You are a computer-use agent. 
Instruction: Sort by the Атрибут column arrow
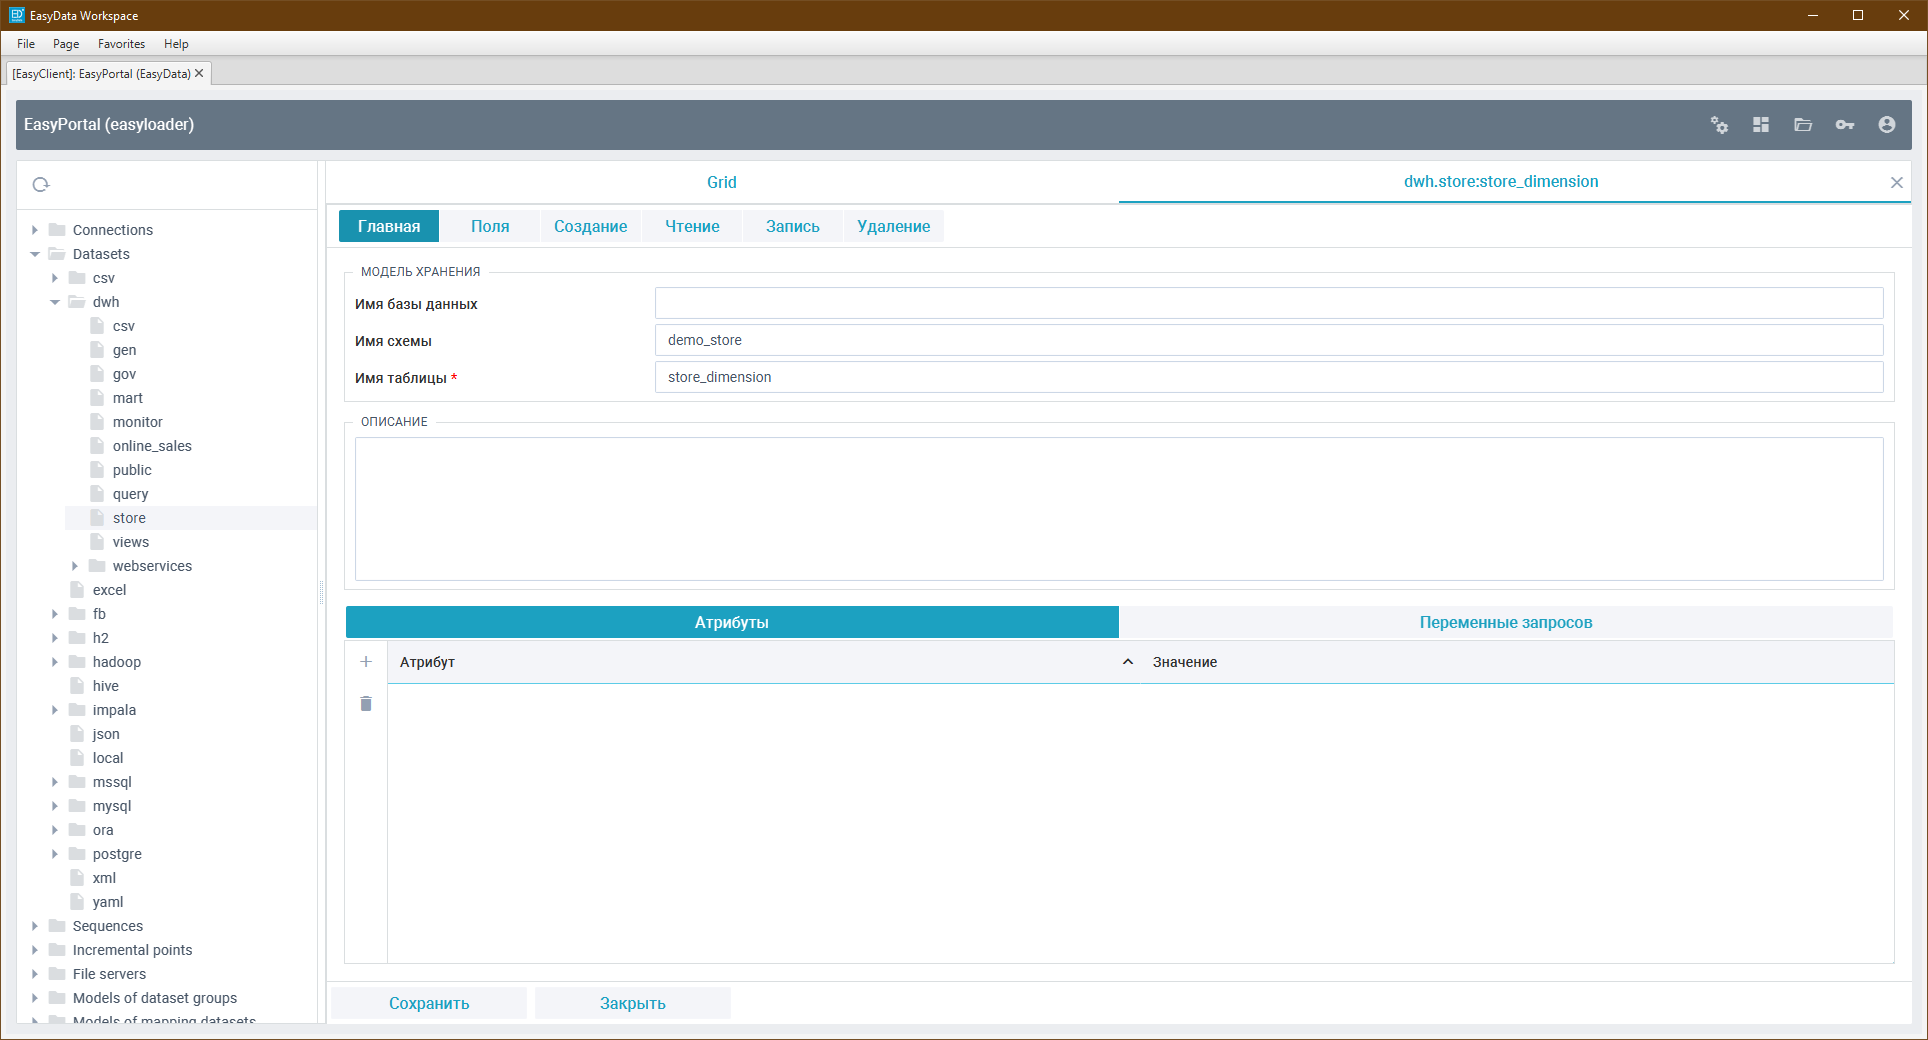tap(1128, 662)
